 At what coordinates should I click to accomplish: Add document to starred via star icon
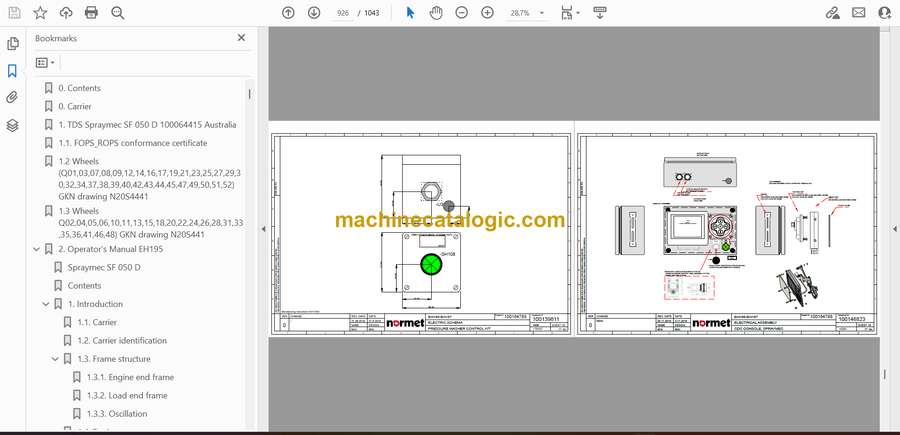40,13
